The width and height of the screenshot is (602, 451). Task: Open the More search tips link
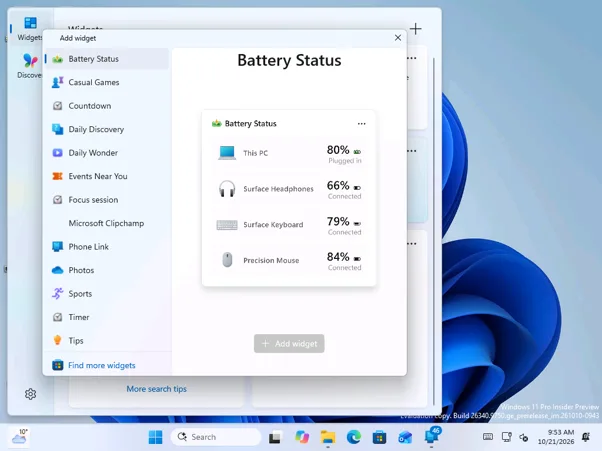point(157,389)
